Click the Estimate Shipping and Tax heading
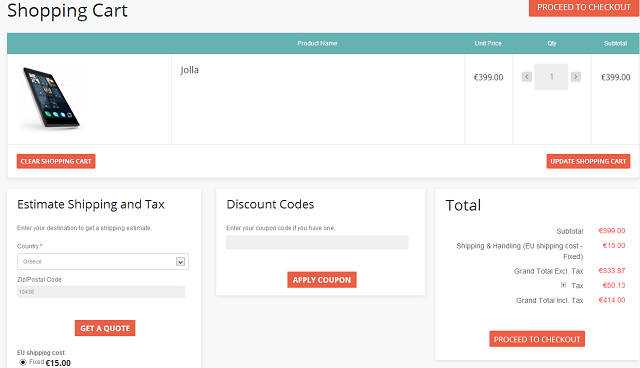Screen dimensions: 640x368 point(91,204)
